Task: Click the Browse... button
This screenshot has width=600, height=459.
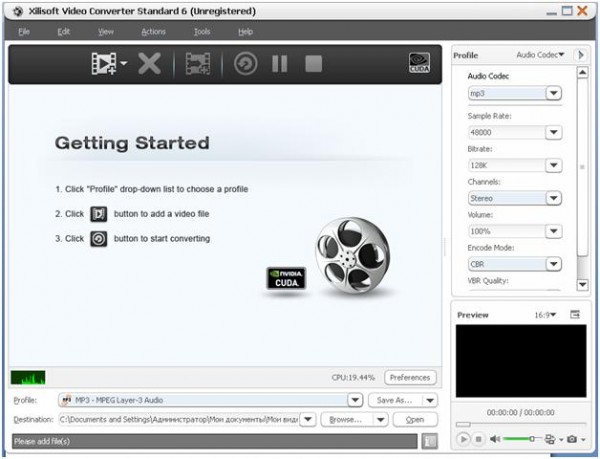Action: [346, 420]
